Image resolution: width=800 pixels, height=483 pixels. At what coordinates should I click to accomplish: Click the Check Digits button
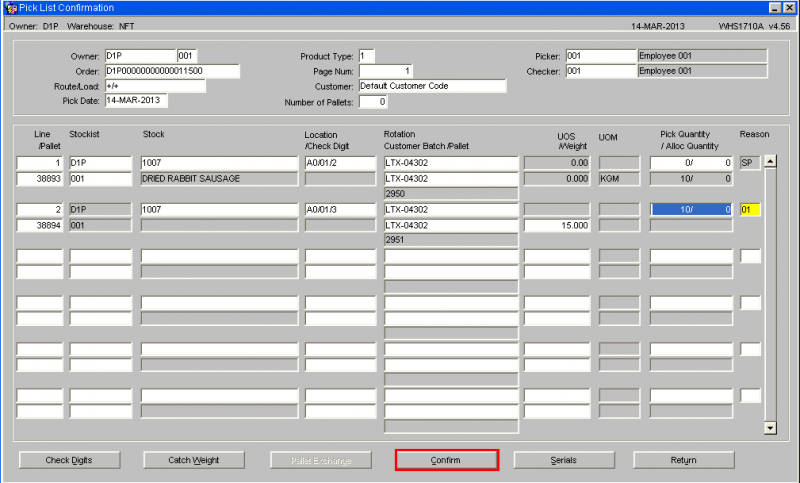tap(69, 460)
